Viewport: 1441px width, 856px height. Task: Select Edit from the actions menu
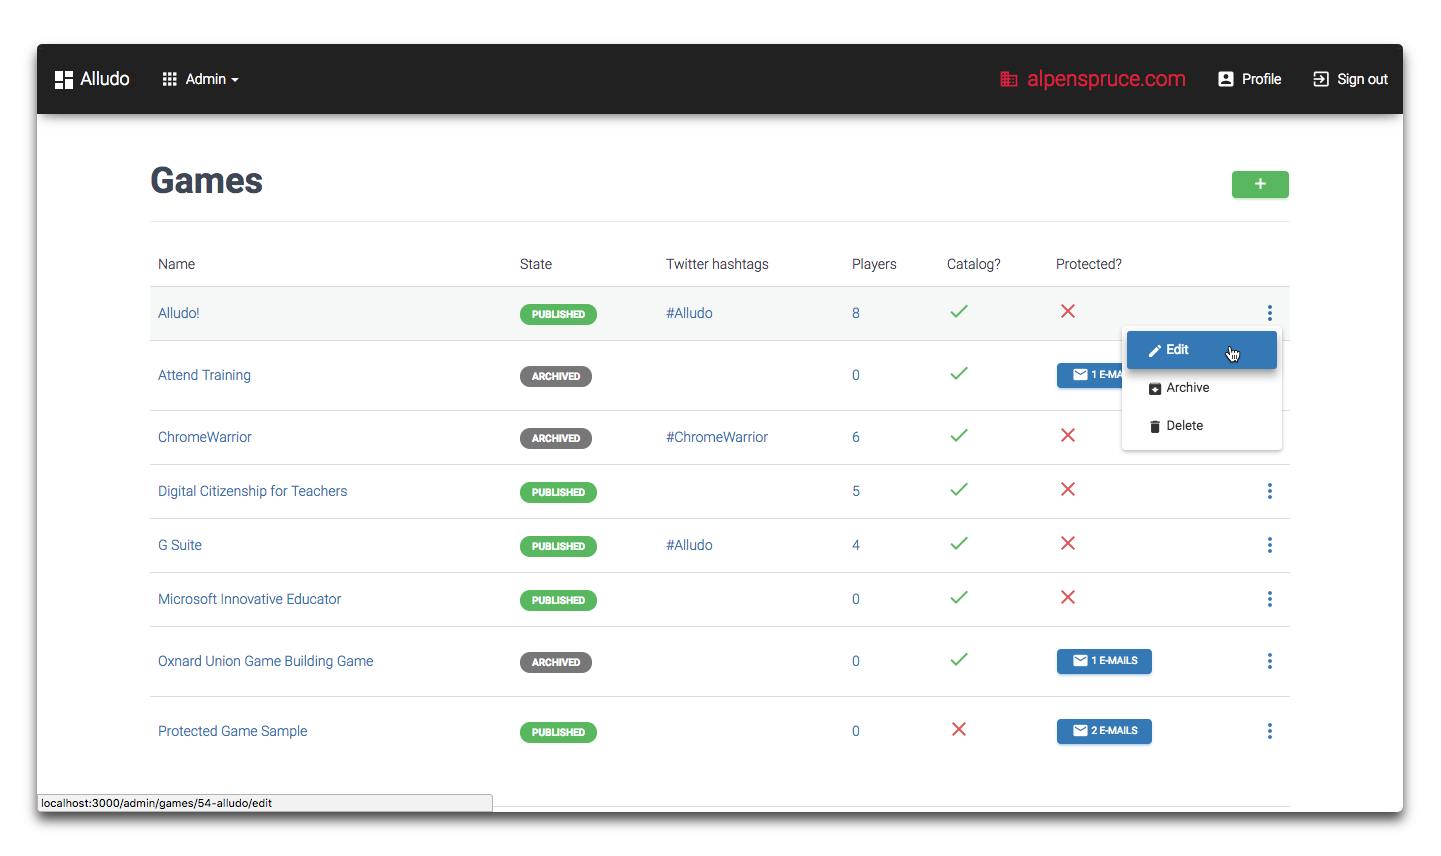click(1202, 350)
